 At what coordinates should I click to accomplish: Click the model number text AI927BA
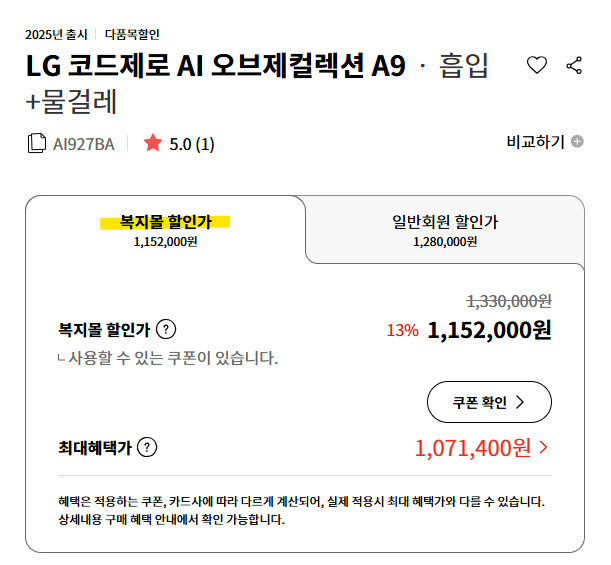(x=83, y=144)
